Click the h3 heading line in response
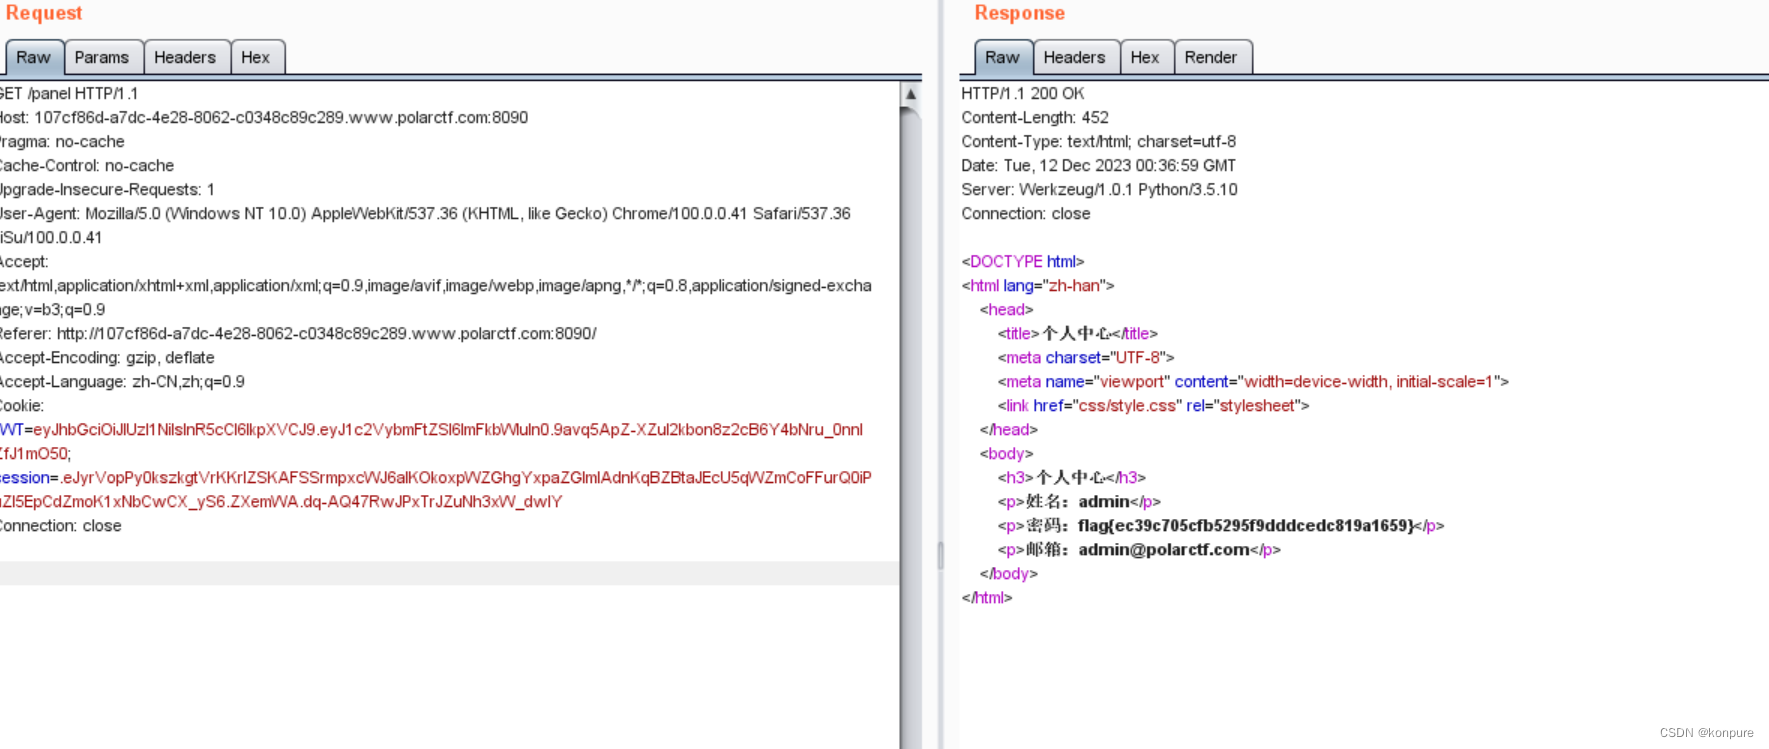 coord(1072,477)
